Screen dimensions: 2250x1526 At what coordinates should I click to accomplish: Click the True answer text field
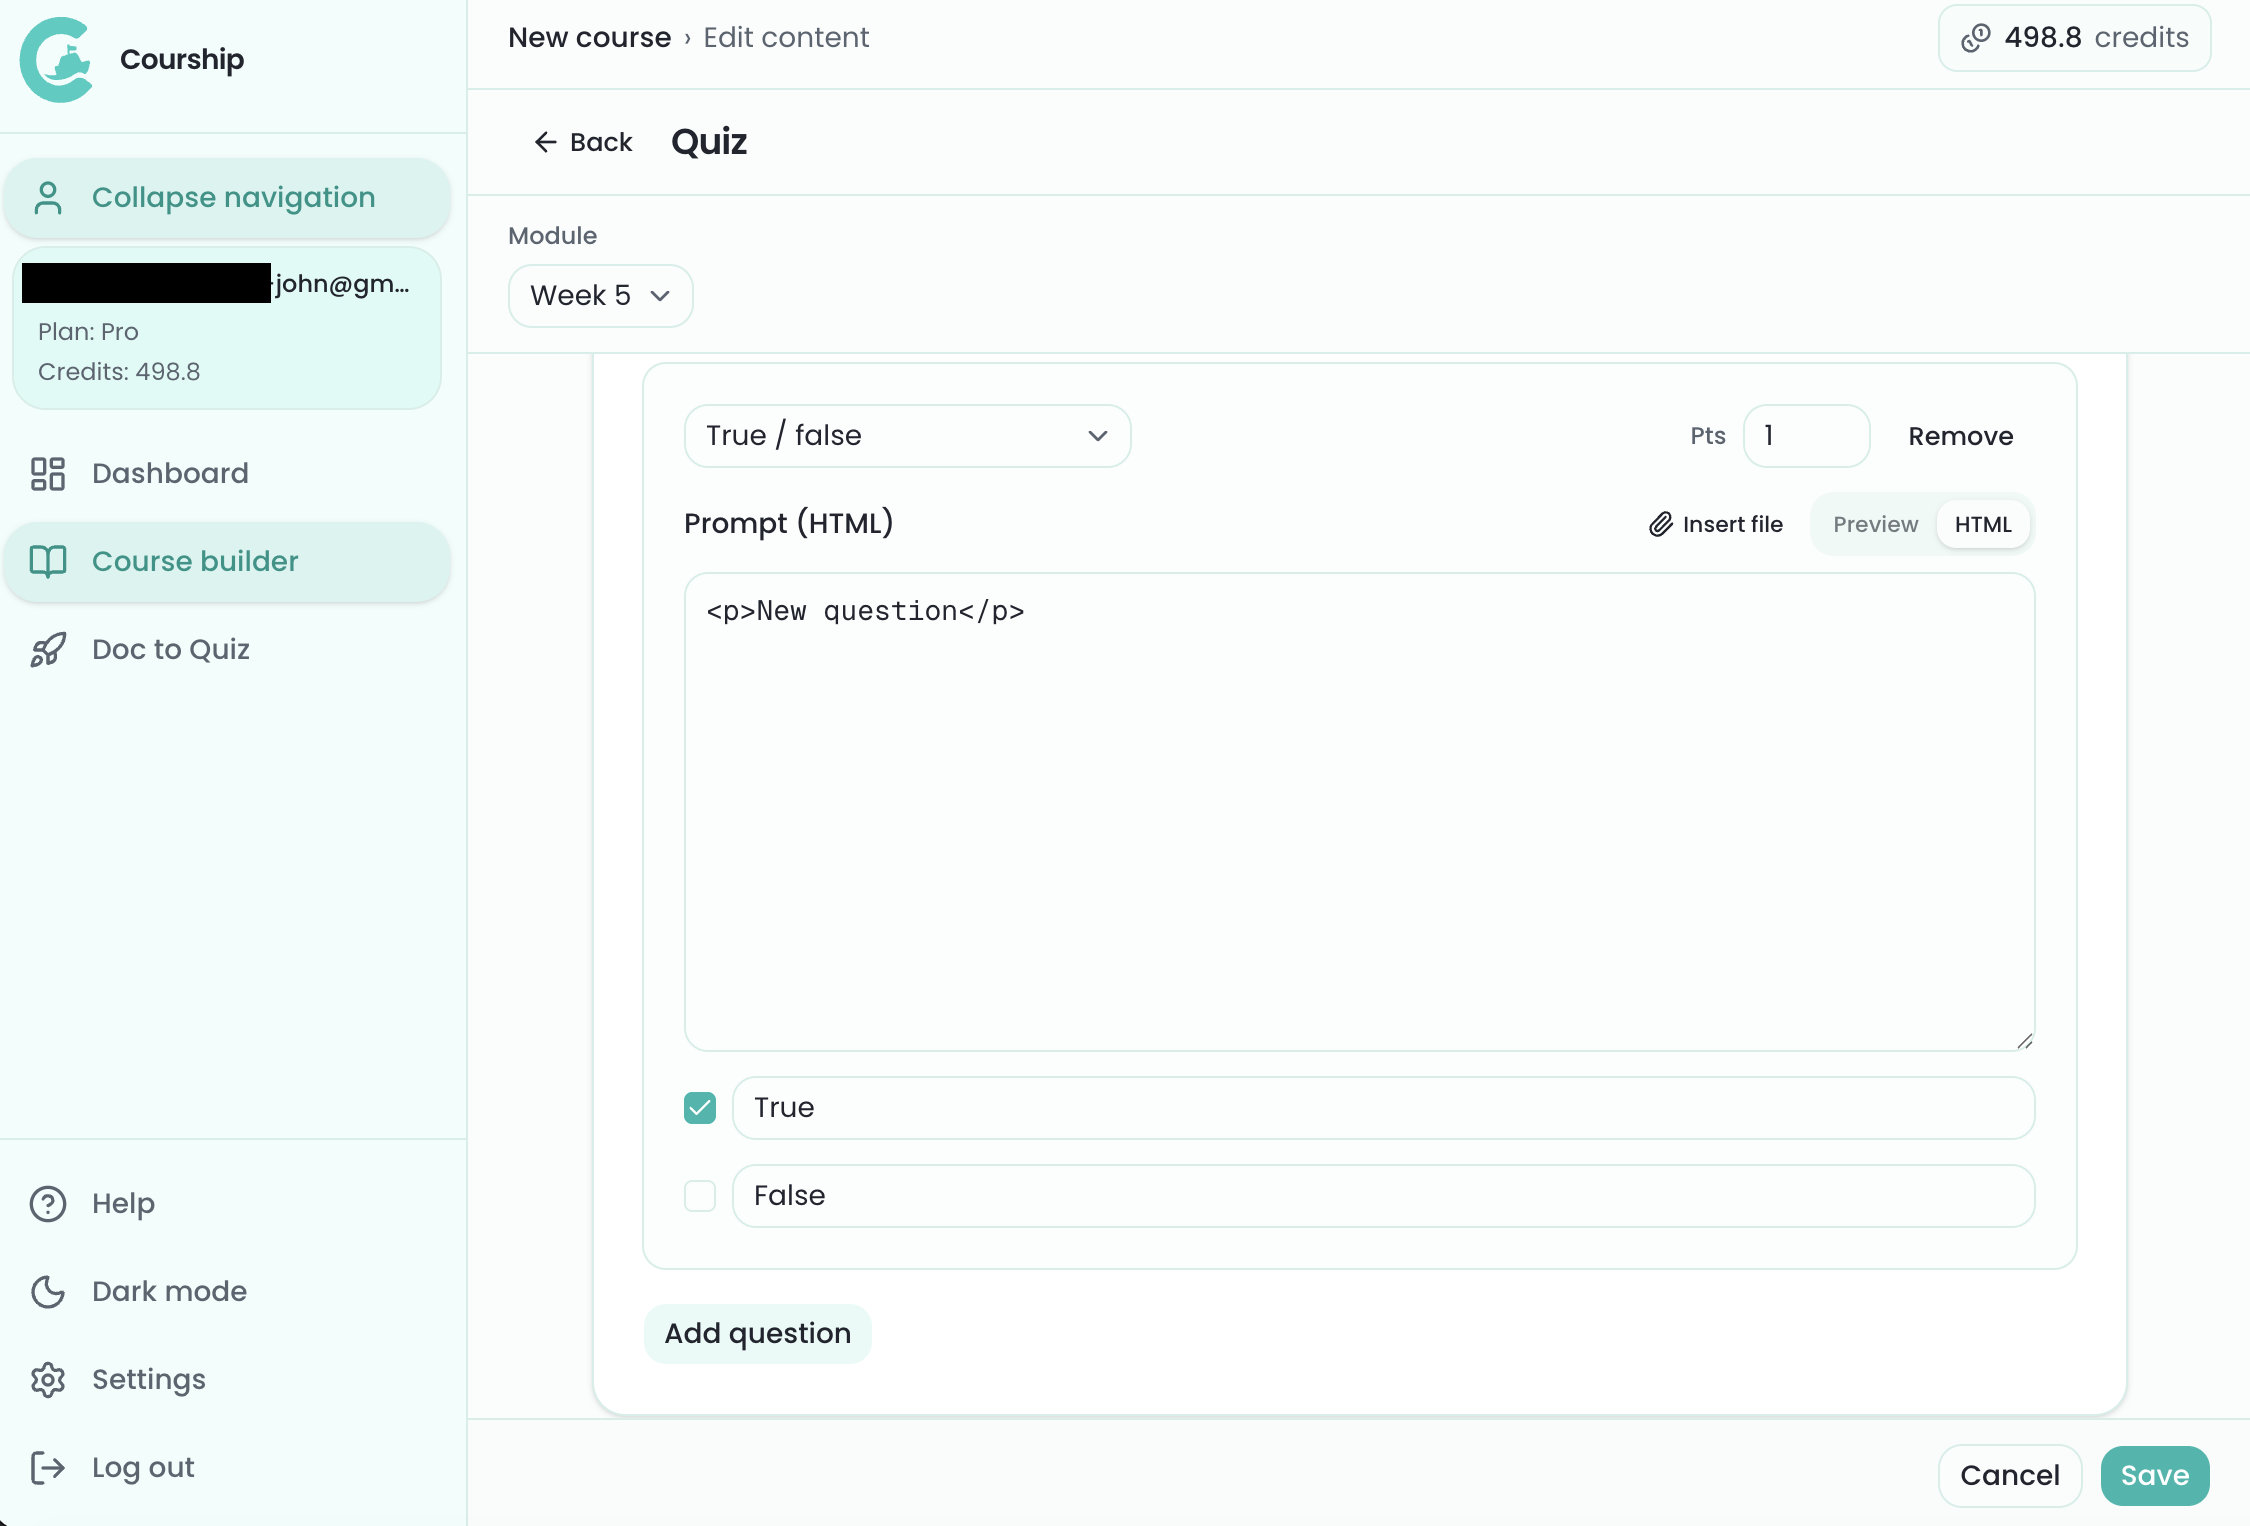coord(1383,1108)
